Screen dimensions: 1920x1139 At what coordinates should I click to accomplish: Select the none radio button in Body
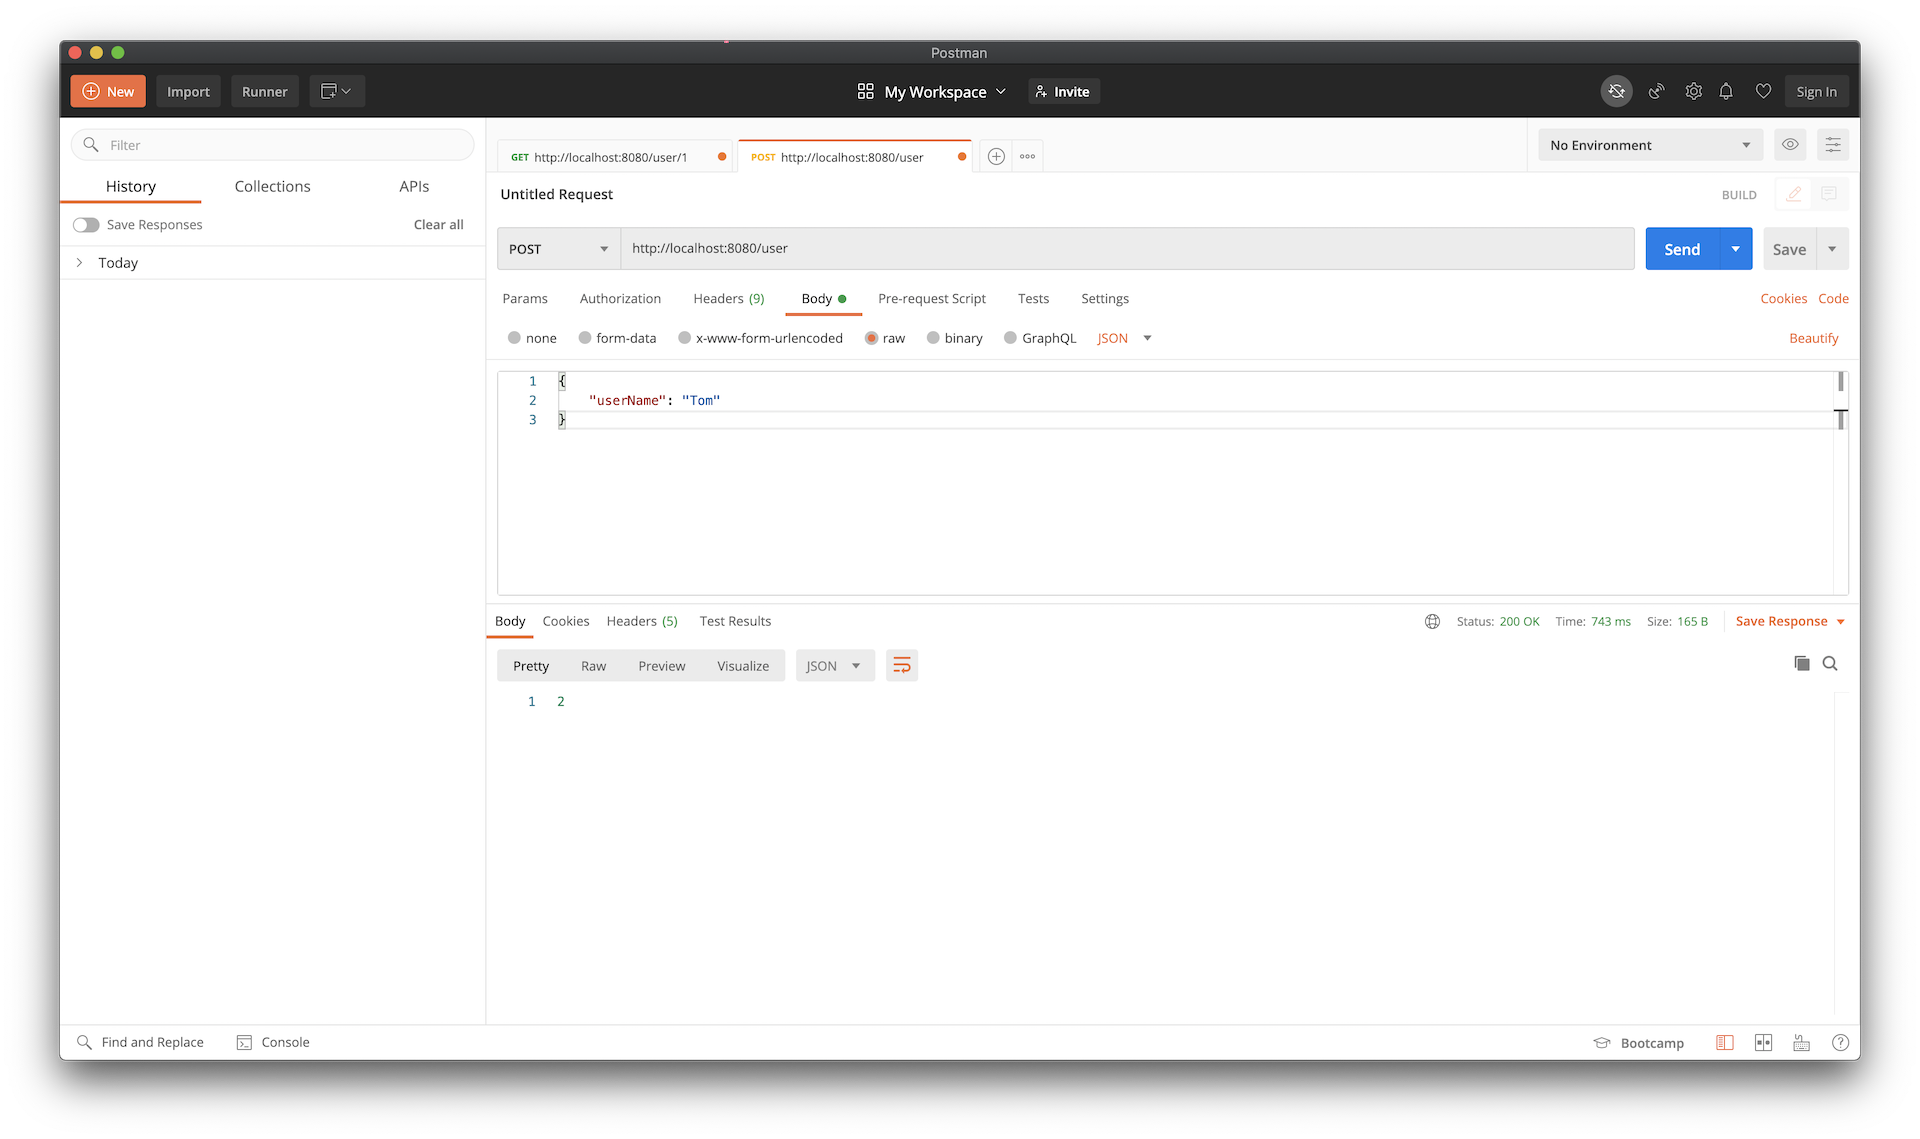tap(513, 338)
